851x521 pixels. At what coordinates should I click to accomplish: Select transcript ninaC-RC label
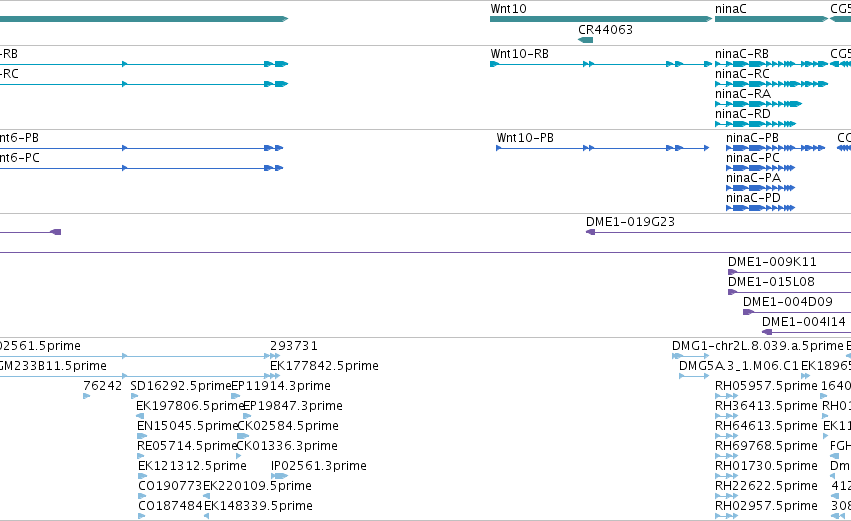742,74
